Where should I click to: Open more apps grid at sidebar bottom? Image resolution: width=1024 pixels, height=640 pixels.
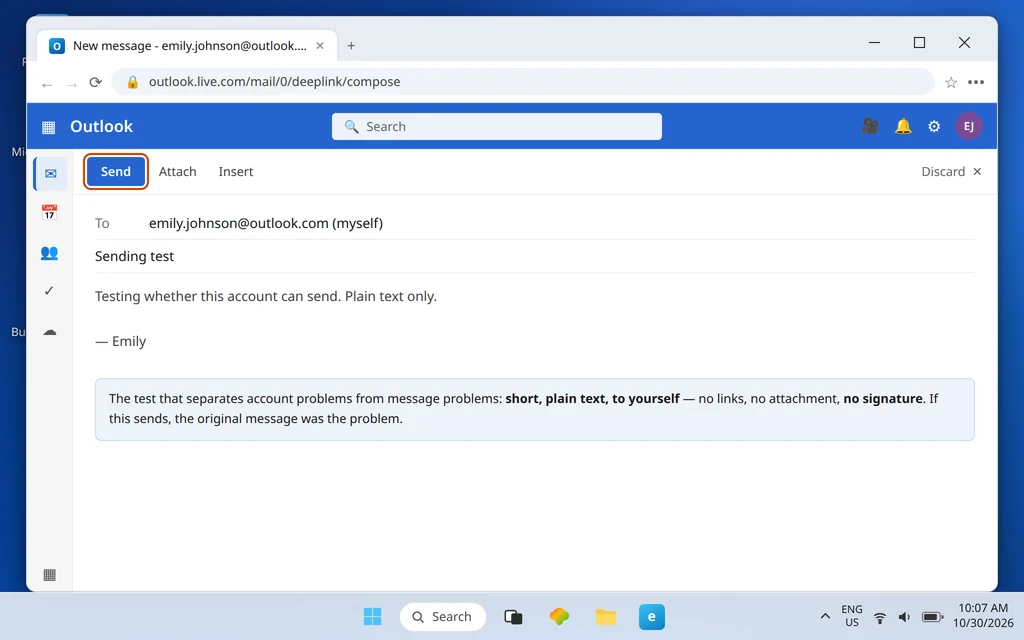coord(50,575)
